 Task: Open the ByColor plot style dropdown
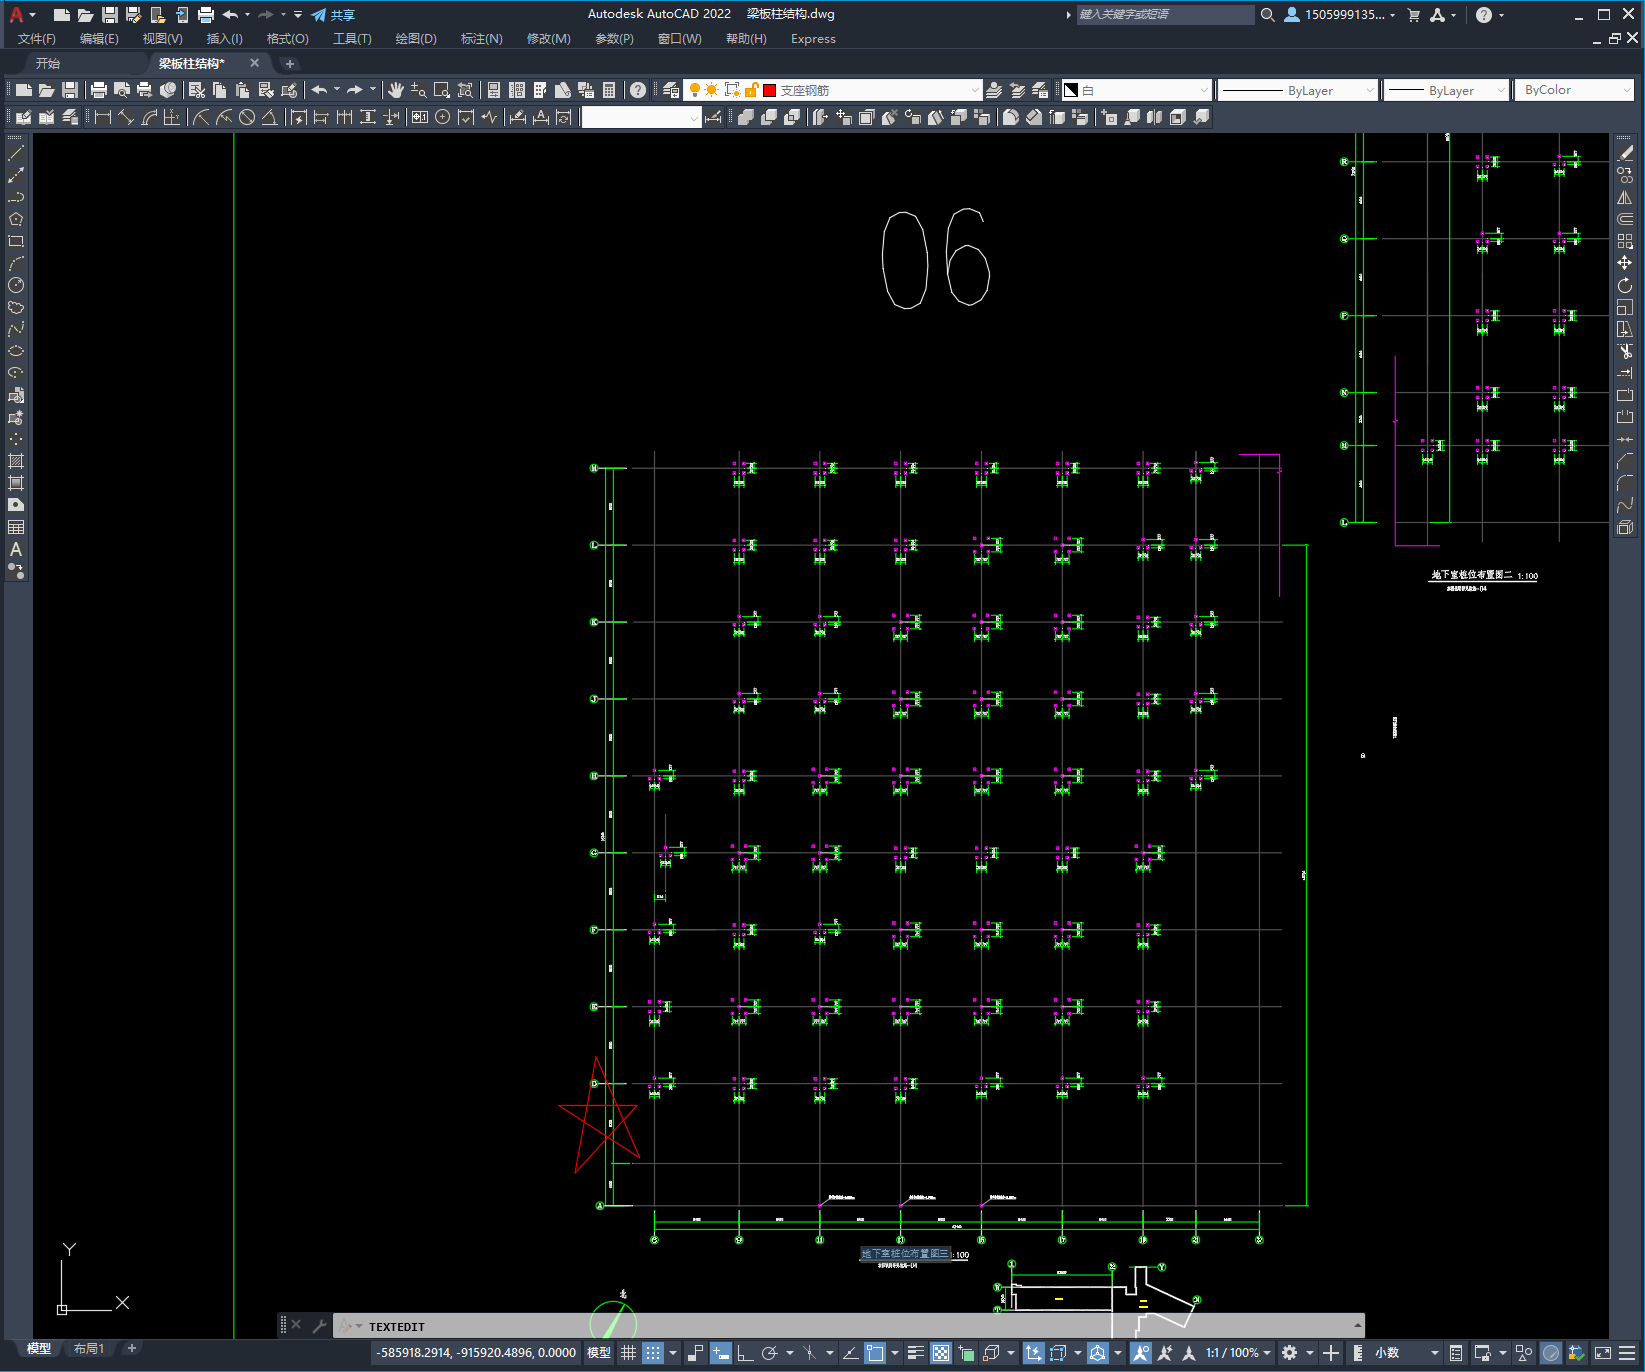(1575, 90)
